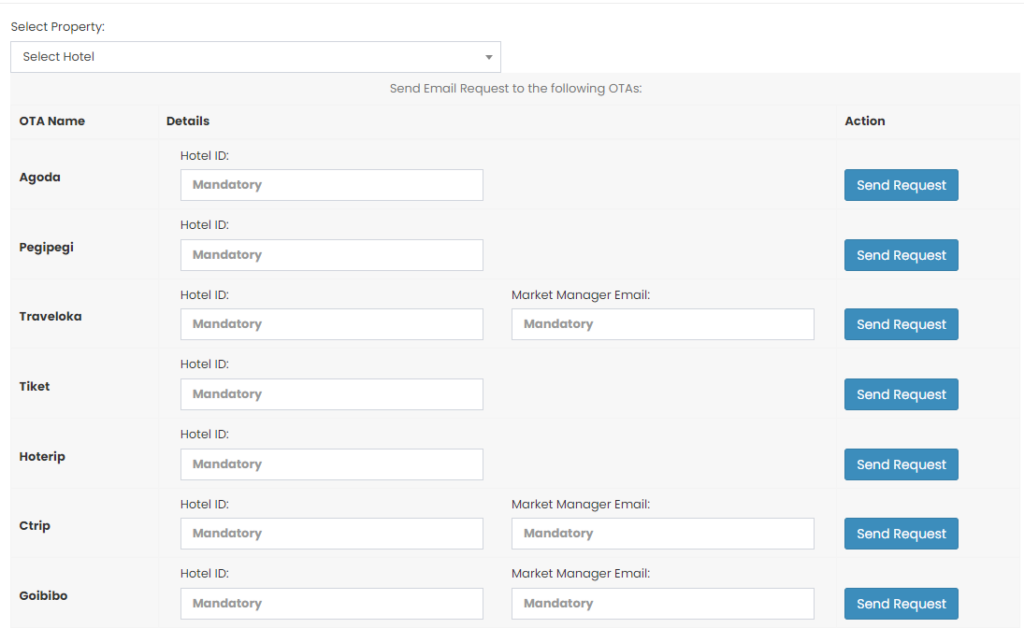Click the Traveloka OTA name
The height and width of the screenshot is (628, 1024).
50,317
